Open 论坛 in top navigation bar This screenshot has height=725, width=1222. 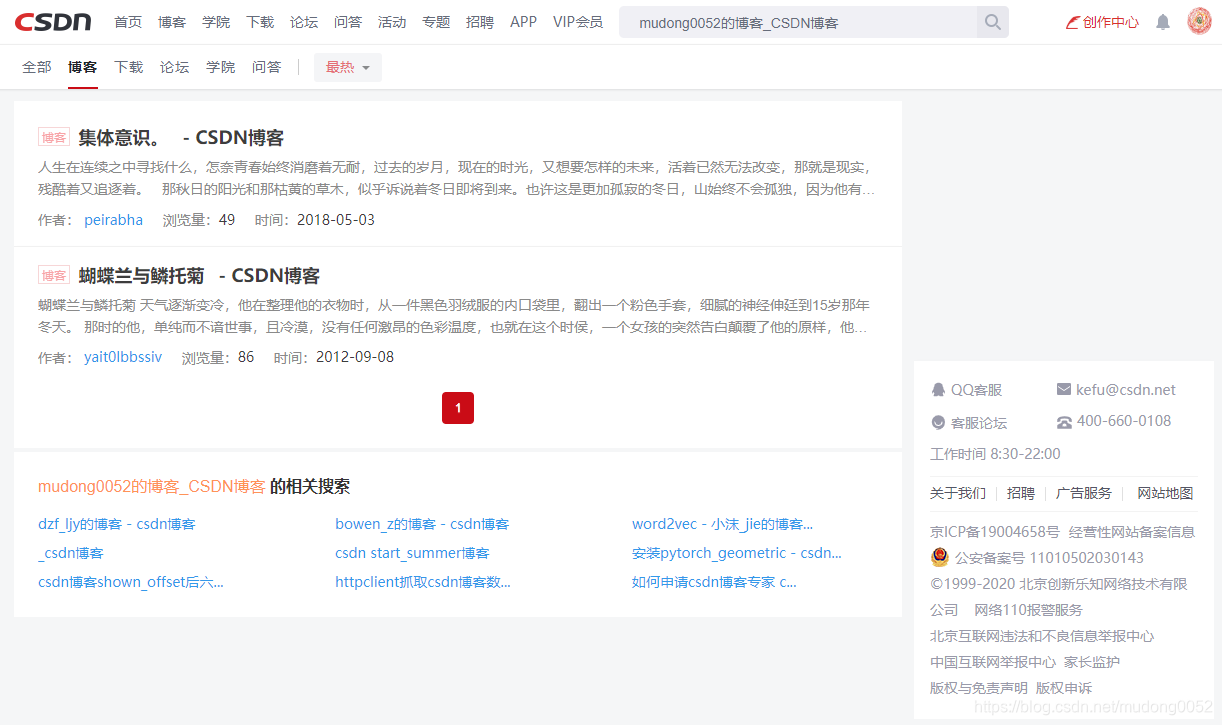pyautogui.click(x=304, y=22)
